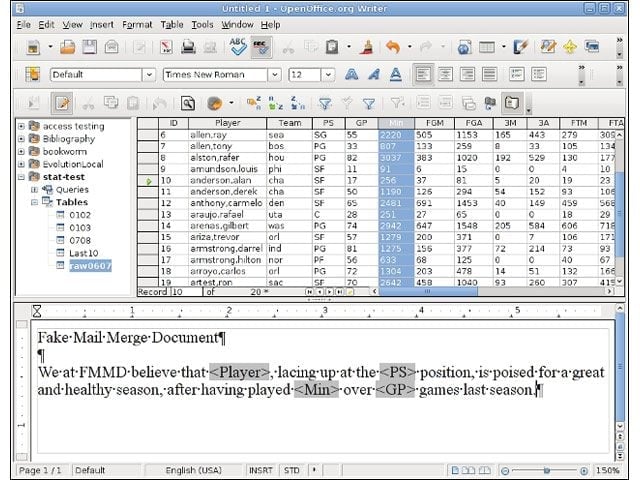Click Data Source of Current Document icon

pyautogui.click(x=489, y=103)
